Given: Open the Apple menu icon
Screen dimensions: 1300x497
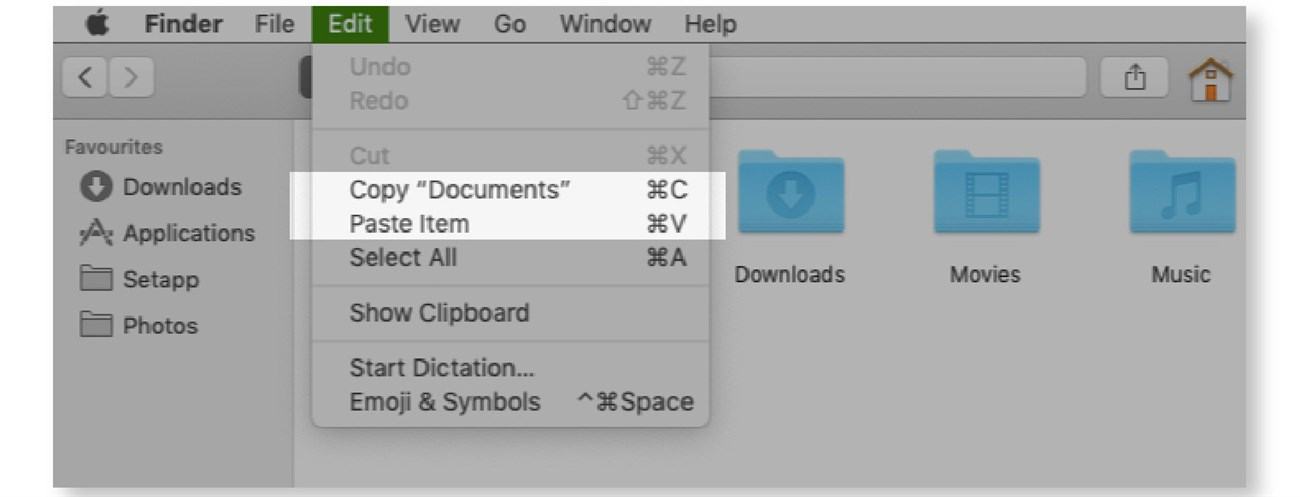Looking at the screenshot, I should [x=97, y=24].
